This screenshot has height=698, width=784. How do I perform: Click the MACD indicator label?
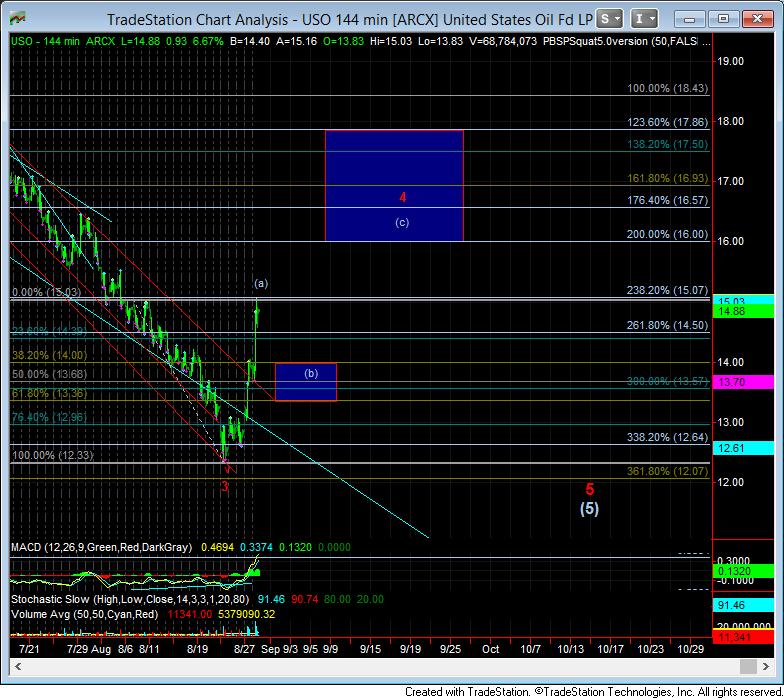tap(102, 548)
